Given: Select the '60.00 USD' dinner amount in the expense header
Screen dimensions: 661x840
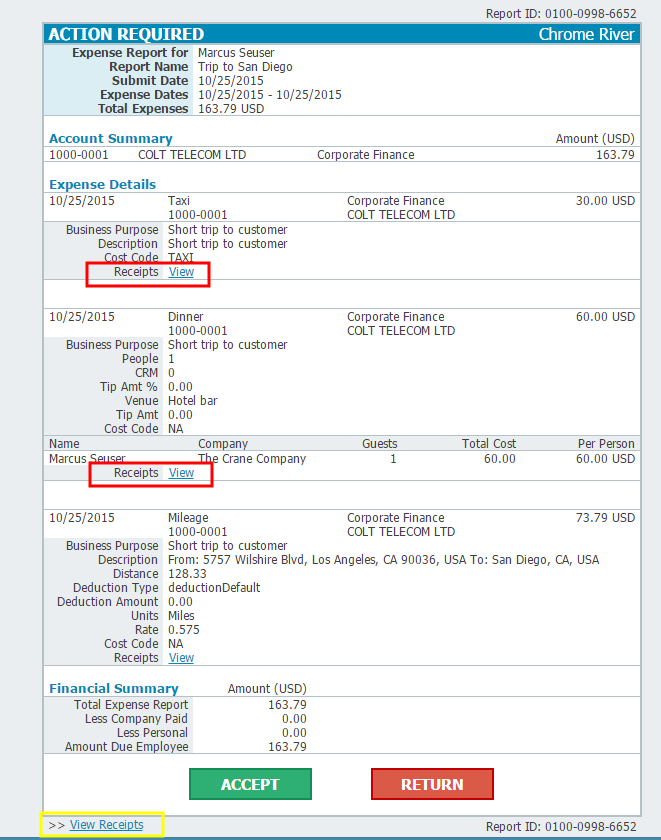Looking at the screenshot, I should point(605,317).
